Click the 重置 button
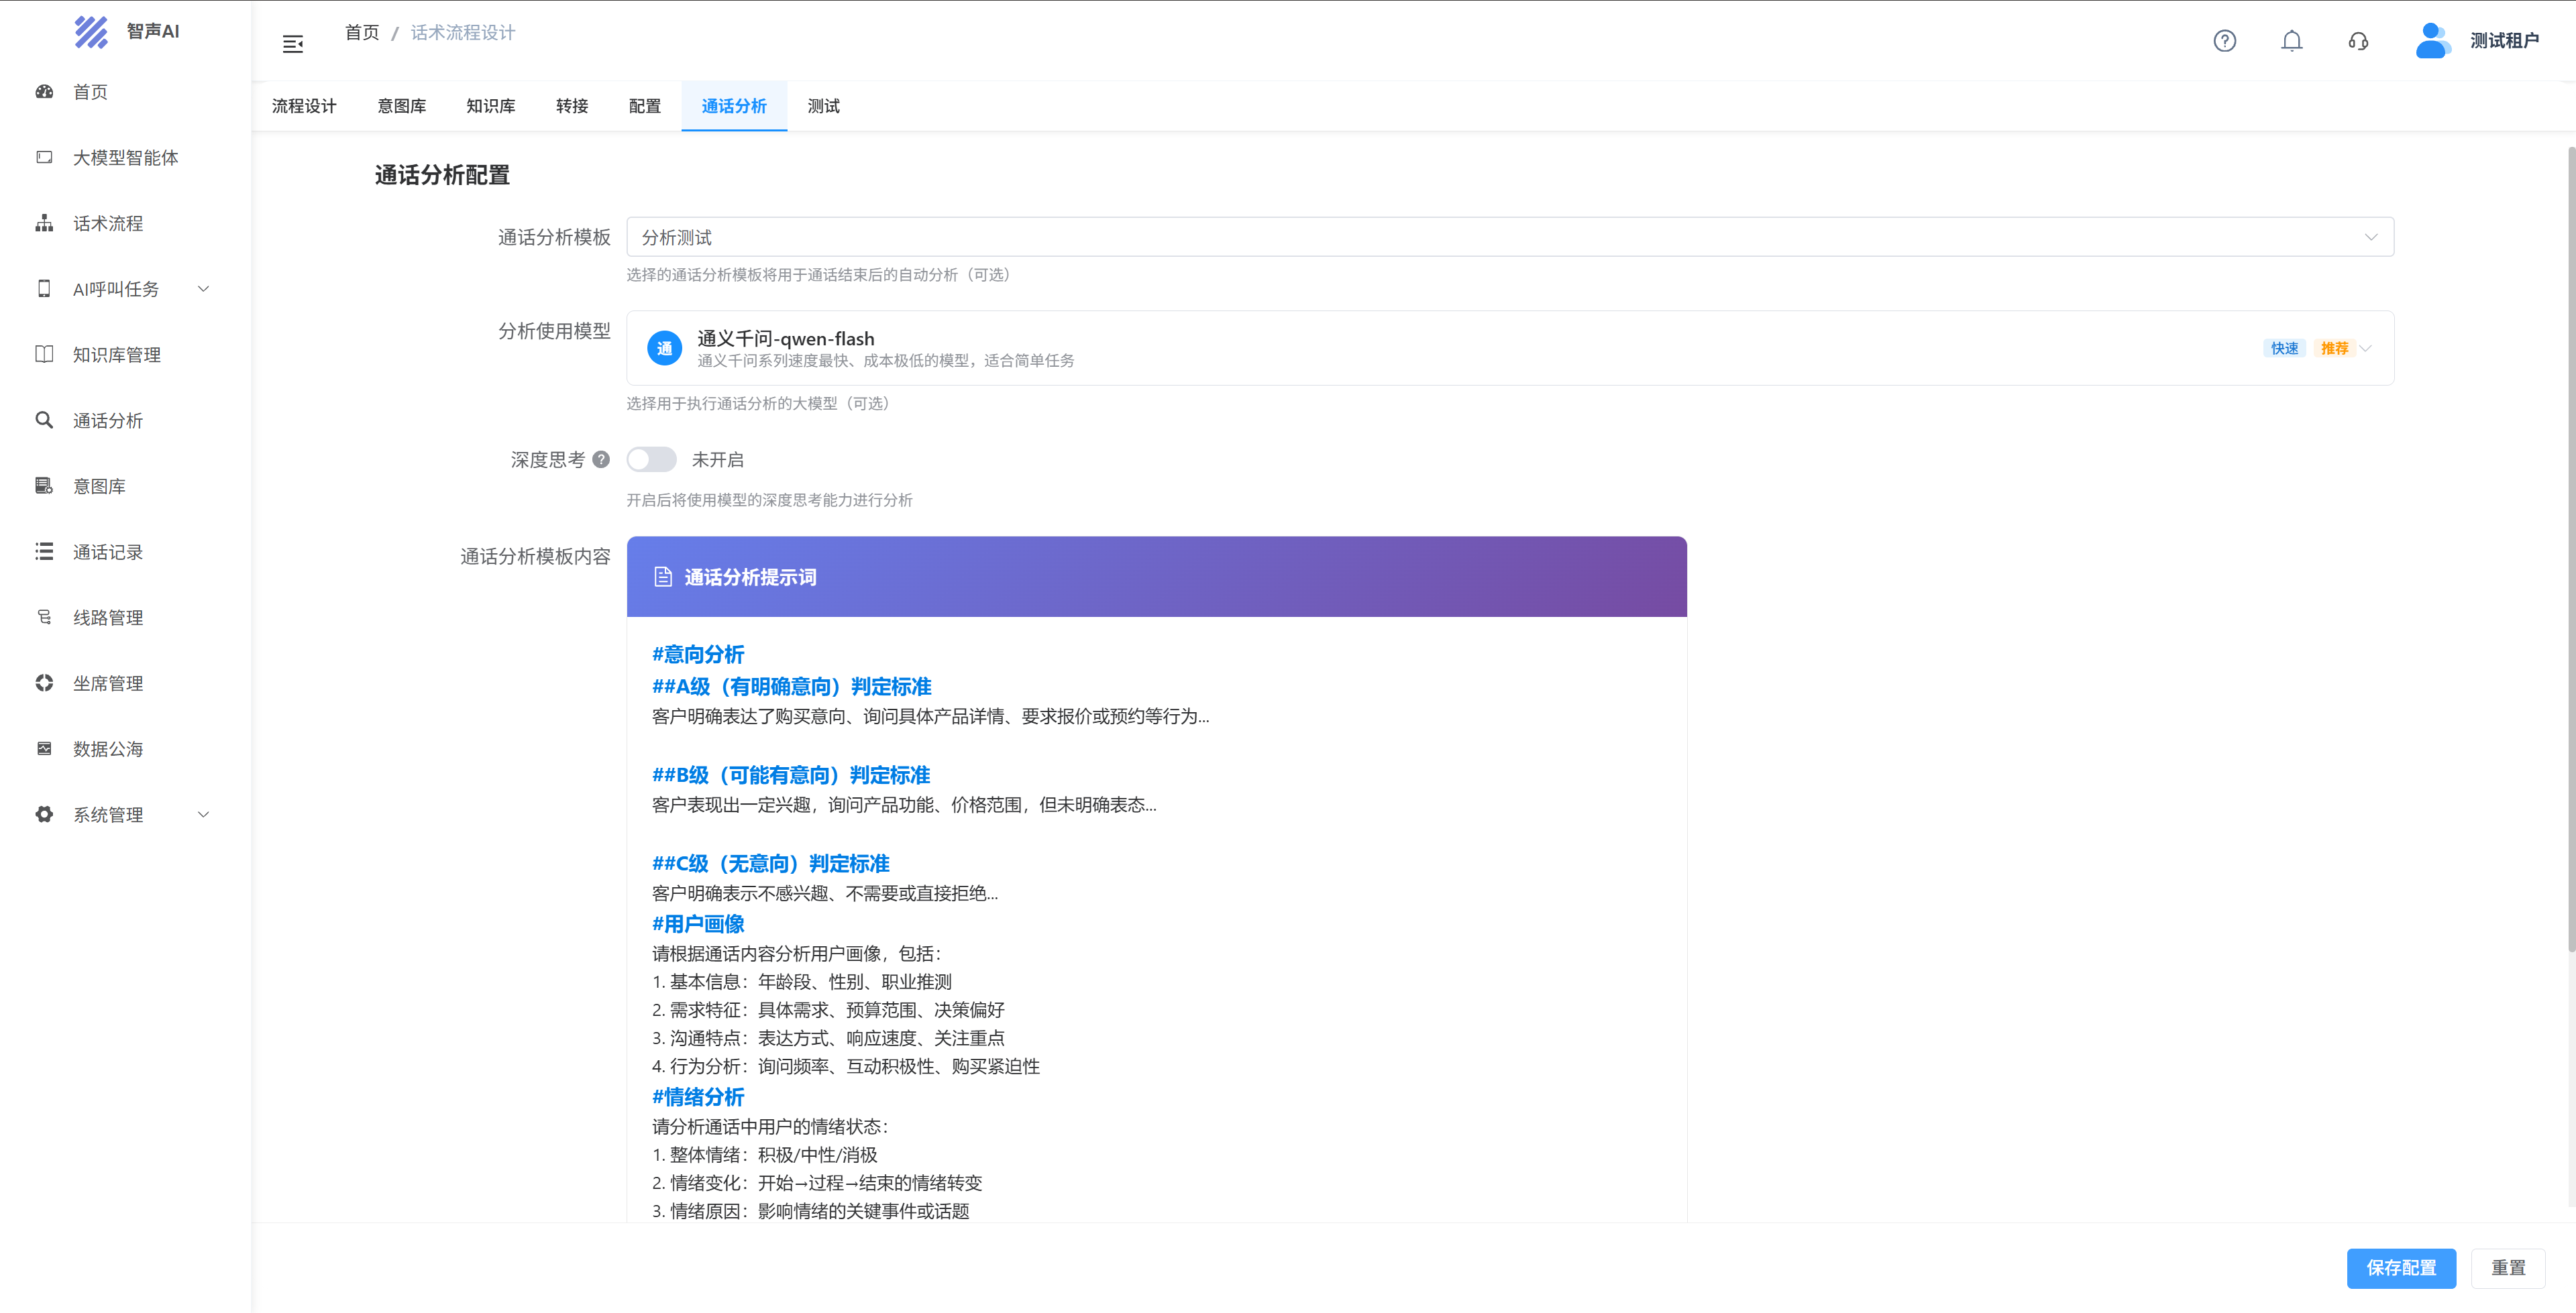The height and width of the screenshot is (1313, 2576). pos(2507,1267)
